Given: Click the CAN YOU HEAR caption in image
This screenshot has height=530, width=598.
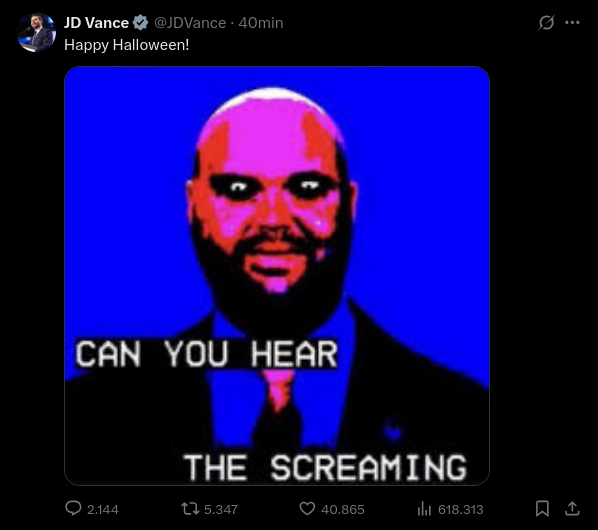Looking at the screenshot, I should pyautogui.click(x=206, y=354).
